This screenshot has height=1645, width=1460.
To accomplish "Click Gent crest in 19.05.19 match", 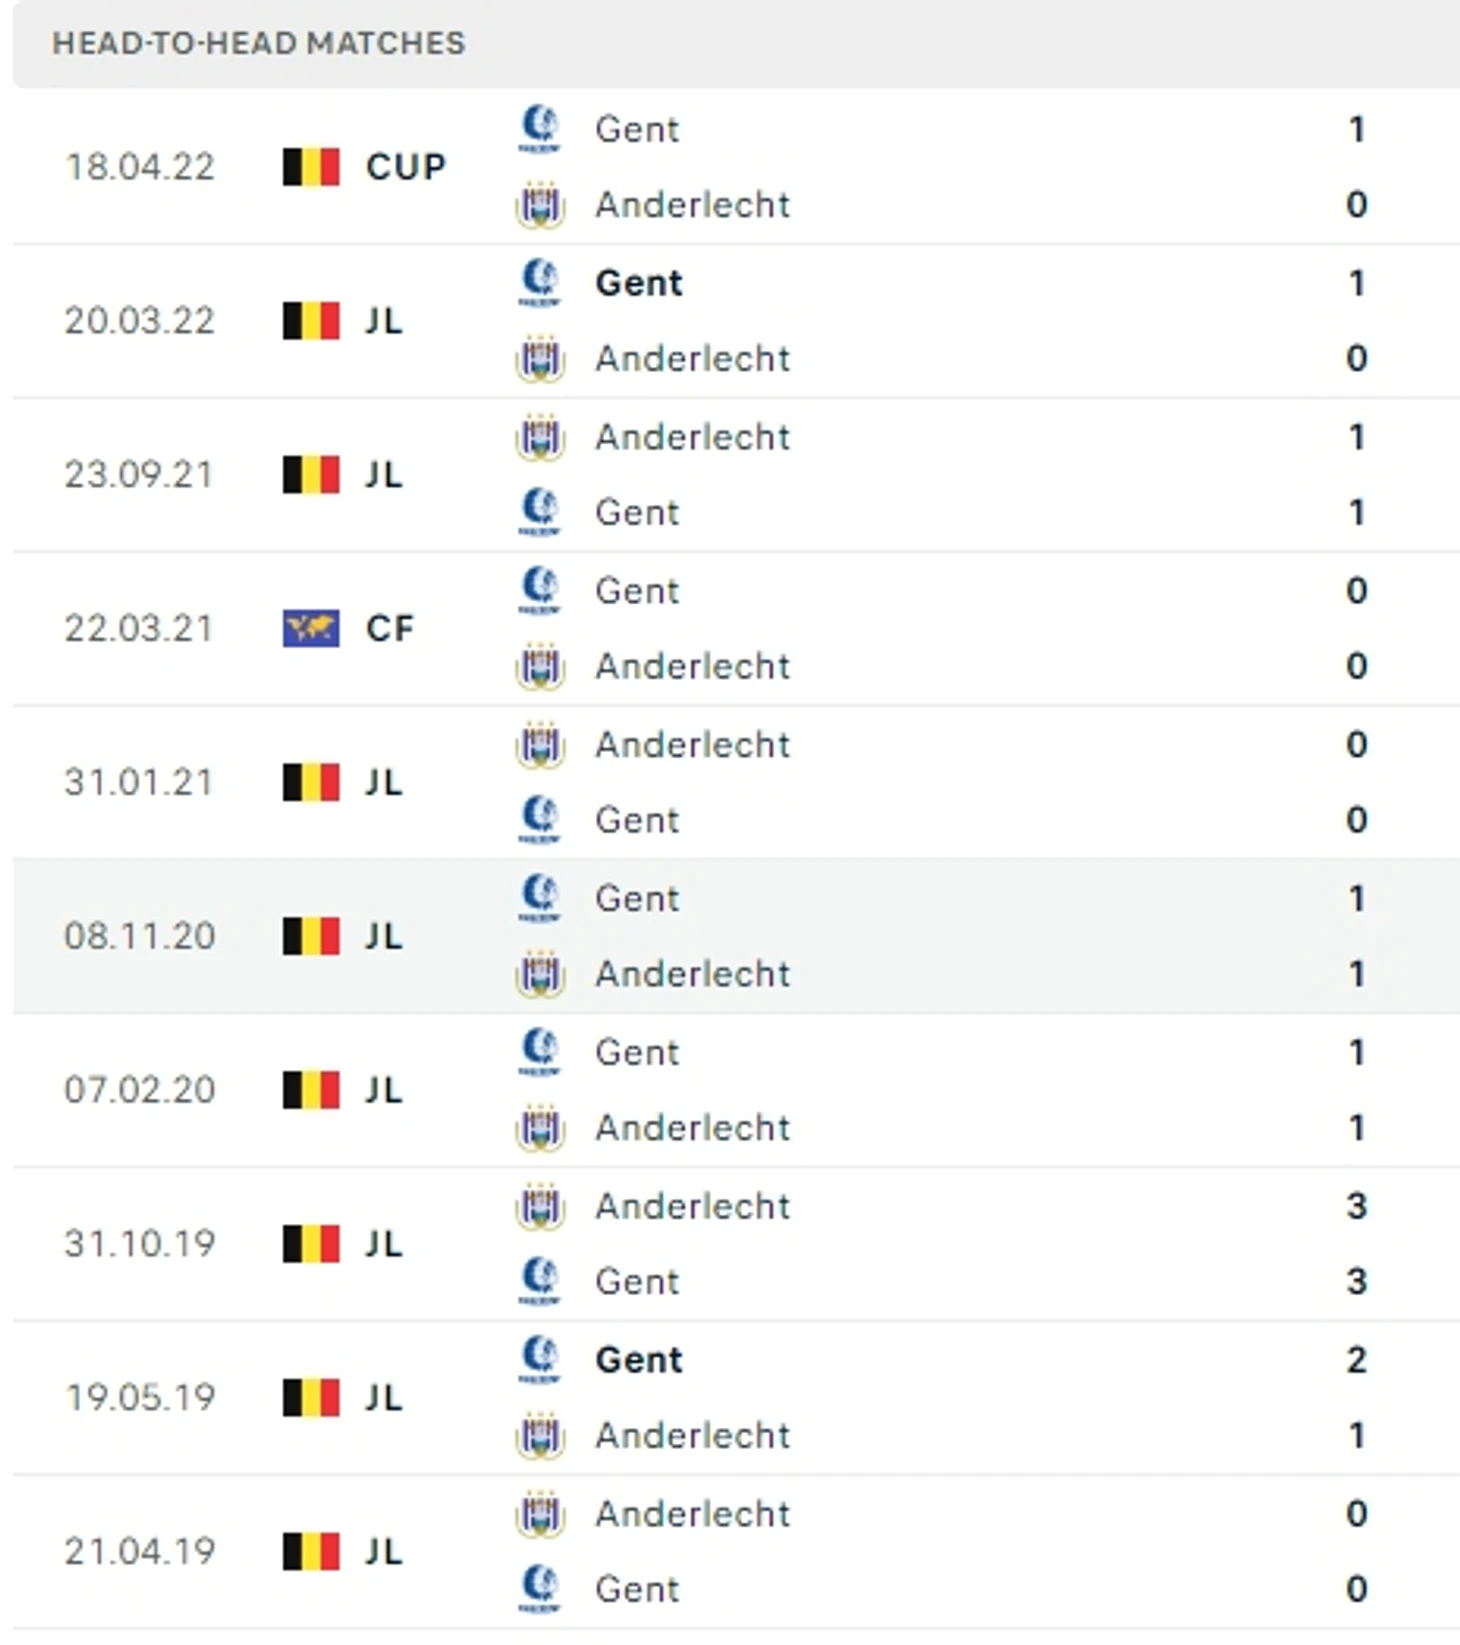I will 540,1360.
